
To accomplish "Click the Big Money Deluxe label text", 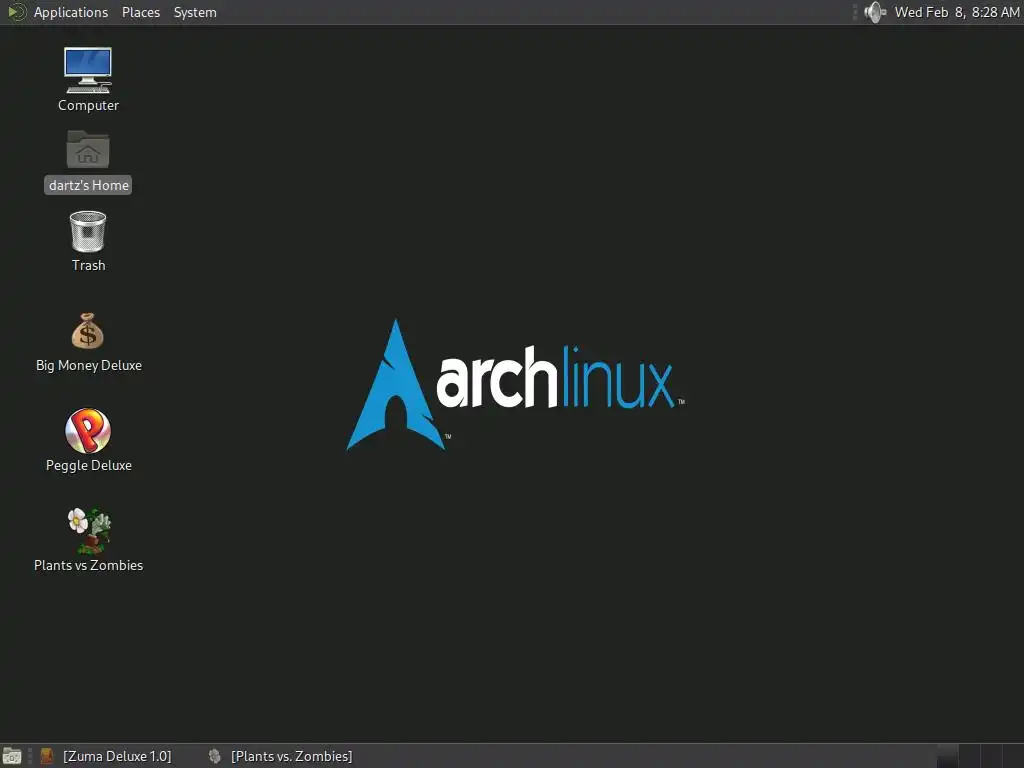I will click(89, 365).
